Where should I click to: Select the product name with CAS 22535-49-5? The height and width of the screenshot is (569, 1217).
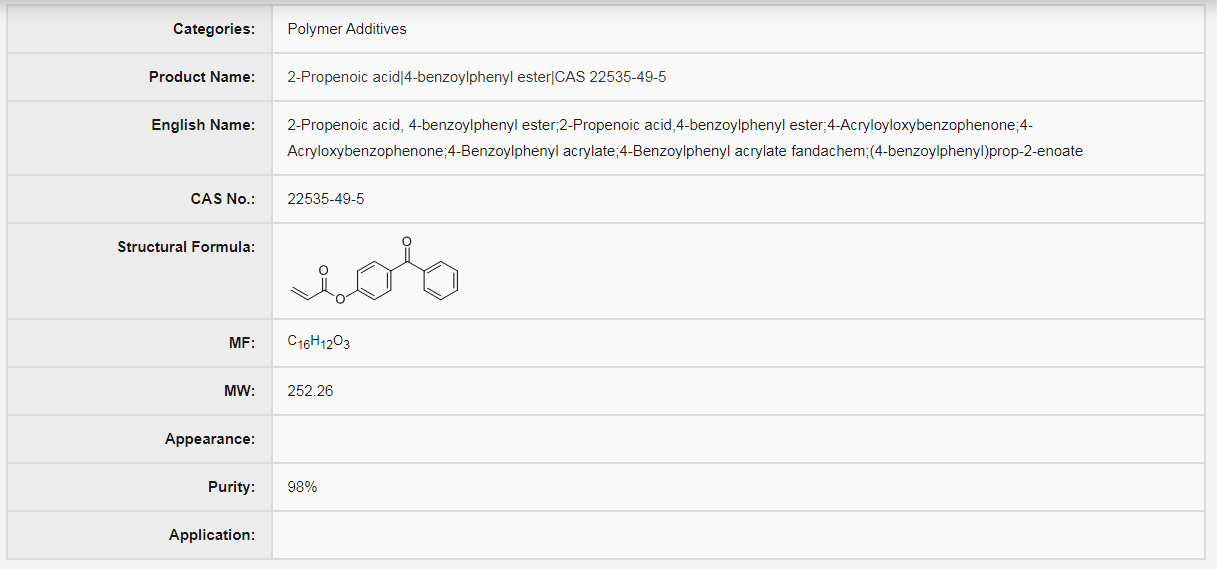[477, 77]
